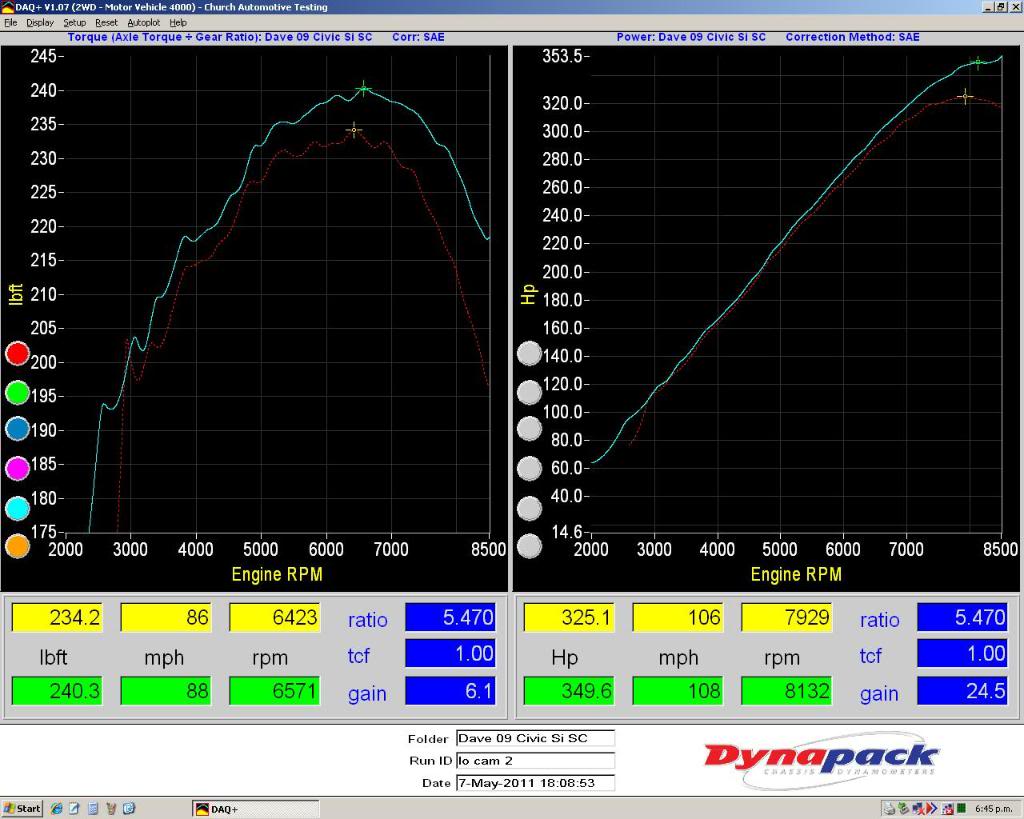The width and height of the screenshot is (1024, 819).
Task: Toggle the second gray run circle on the power panel
Action: [x=530, y=392]
